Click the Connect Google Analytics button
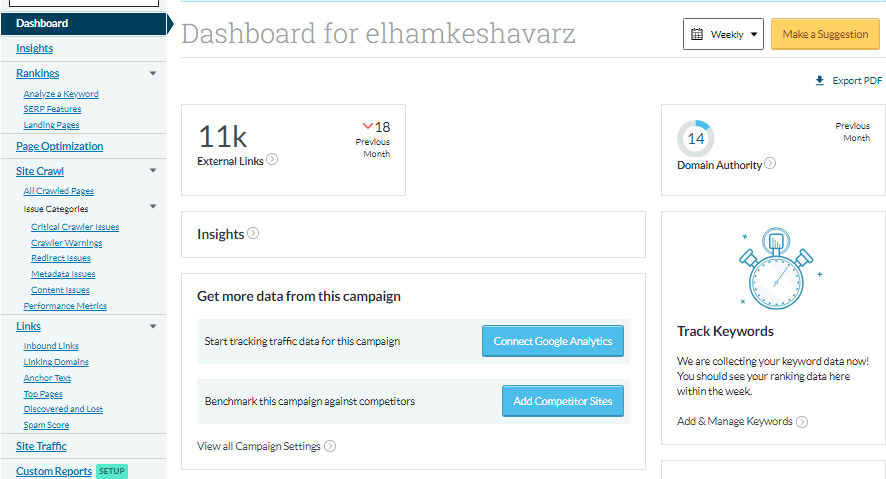Image resolution: width=886 pixels, height=479 pixels. 553,341
